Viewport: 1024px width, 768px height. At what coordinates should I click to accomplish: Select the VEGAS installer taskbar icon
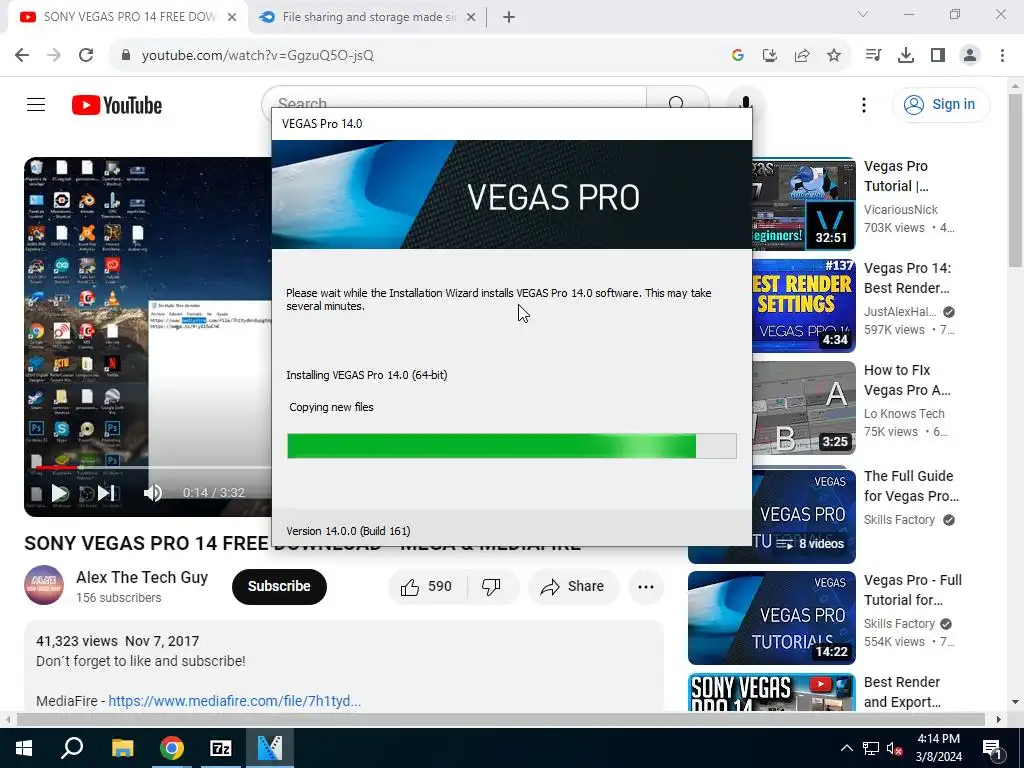[270, 748]
